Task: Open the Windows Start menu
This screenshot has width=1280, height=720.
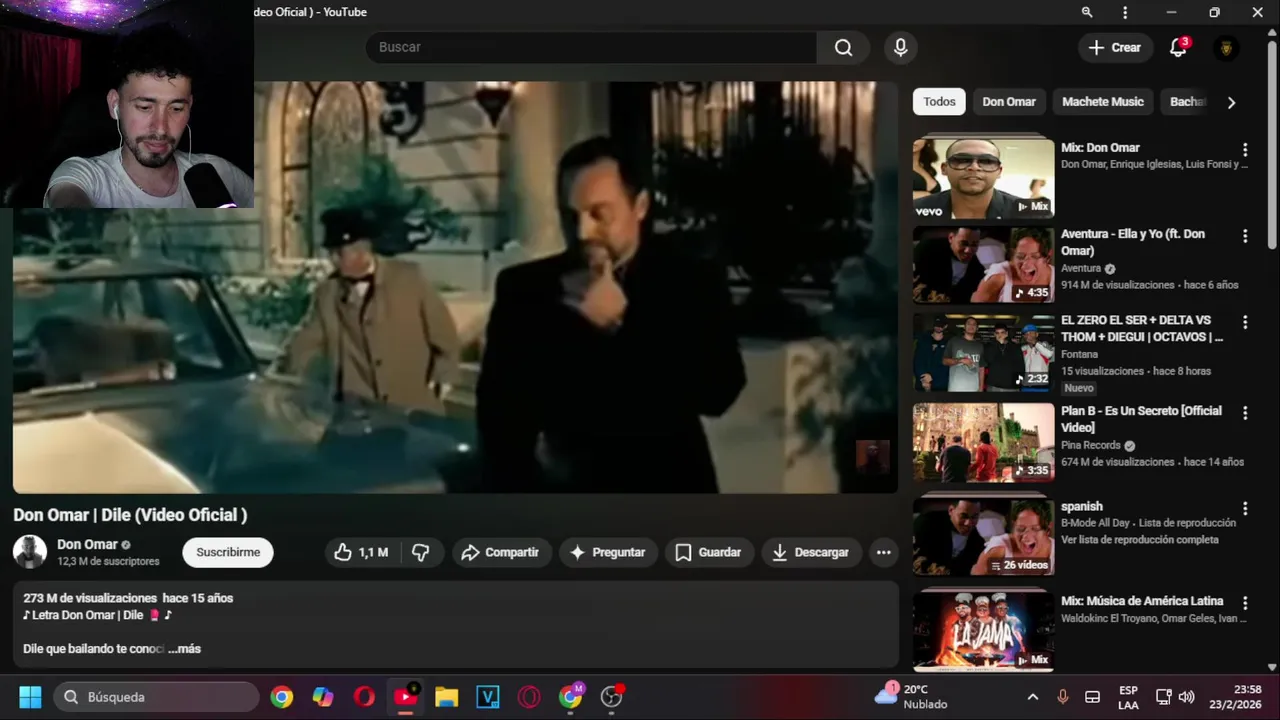Action: click(x=30, y=697)
